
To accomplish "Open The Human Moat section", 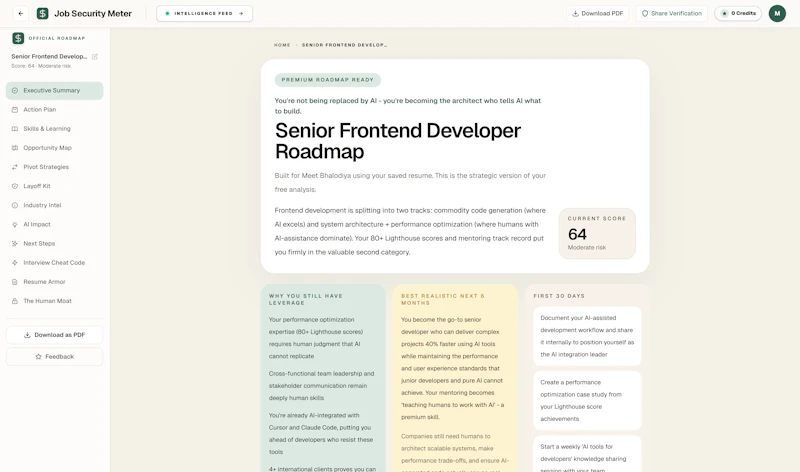I will point(55,301).
